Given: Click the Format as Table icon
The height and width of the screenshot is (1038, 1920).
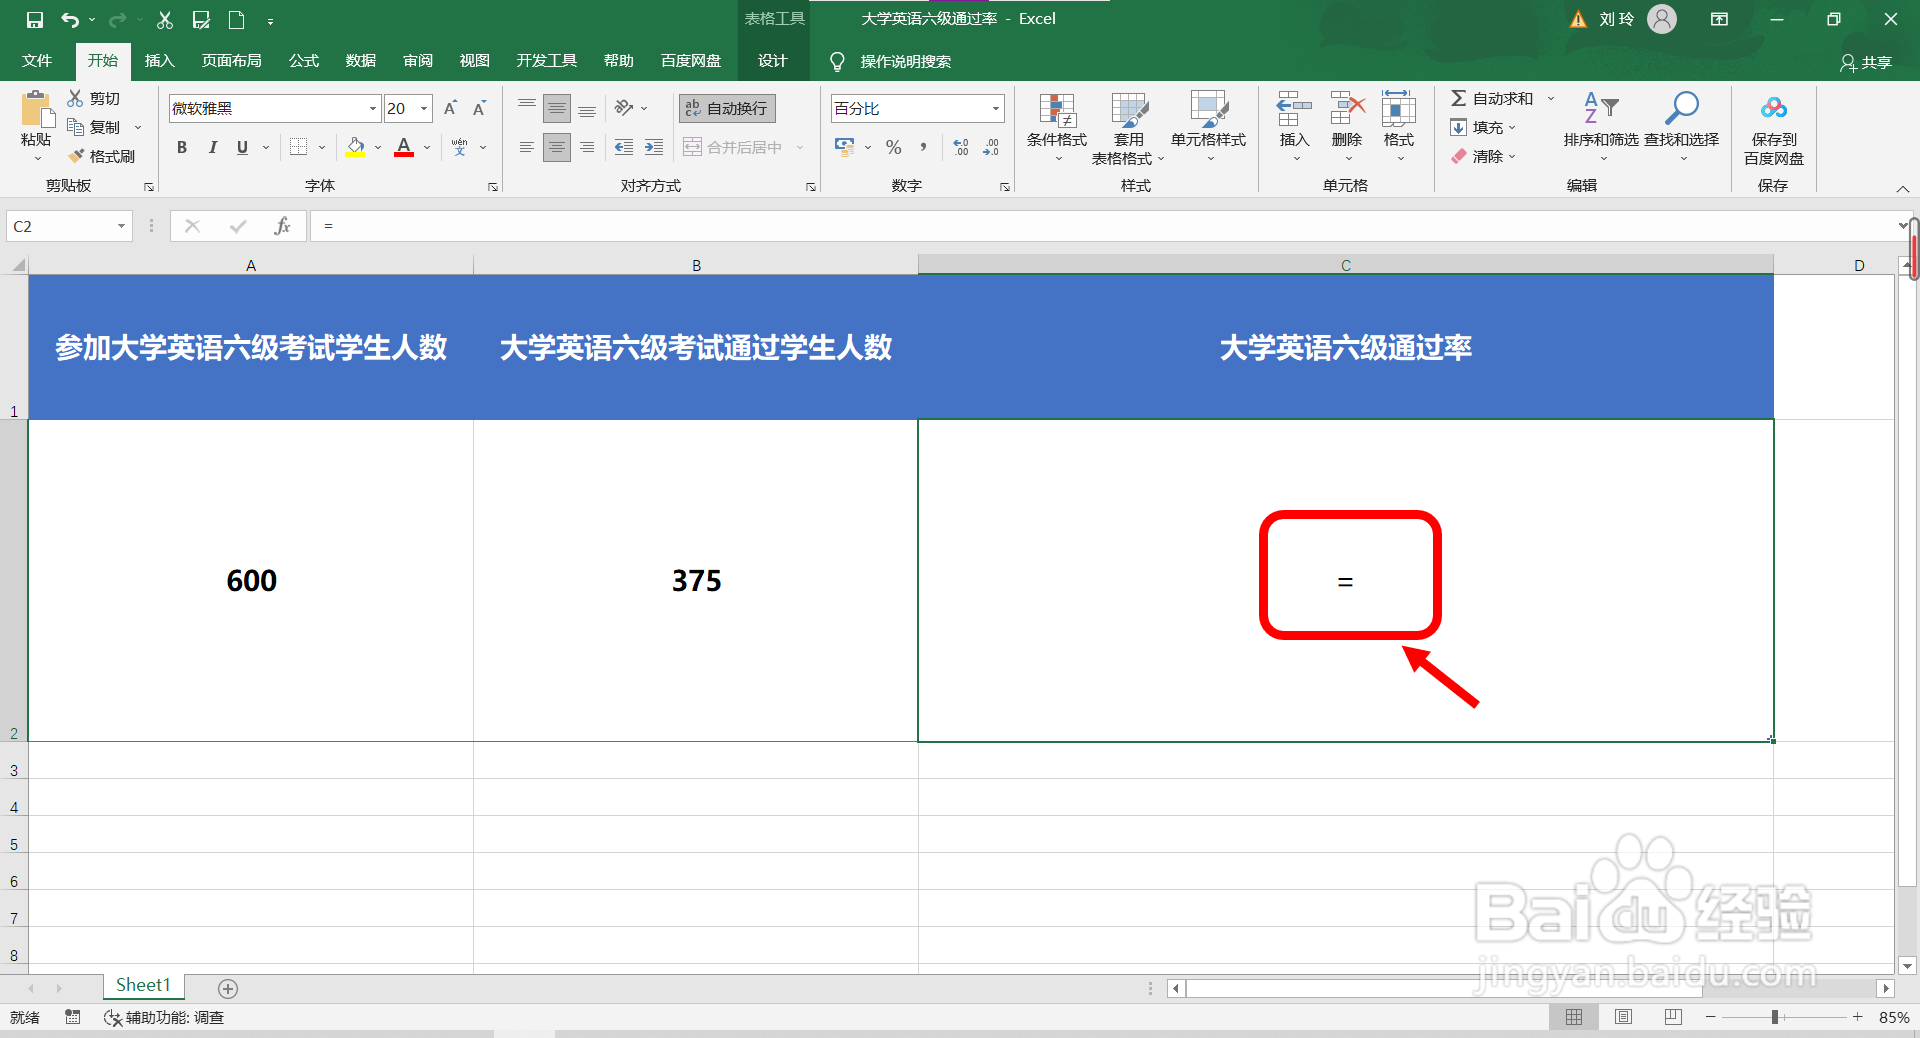Looking at the screenshot, I should click(x=1129, y=110).
